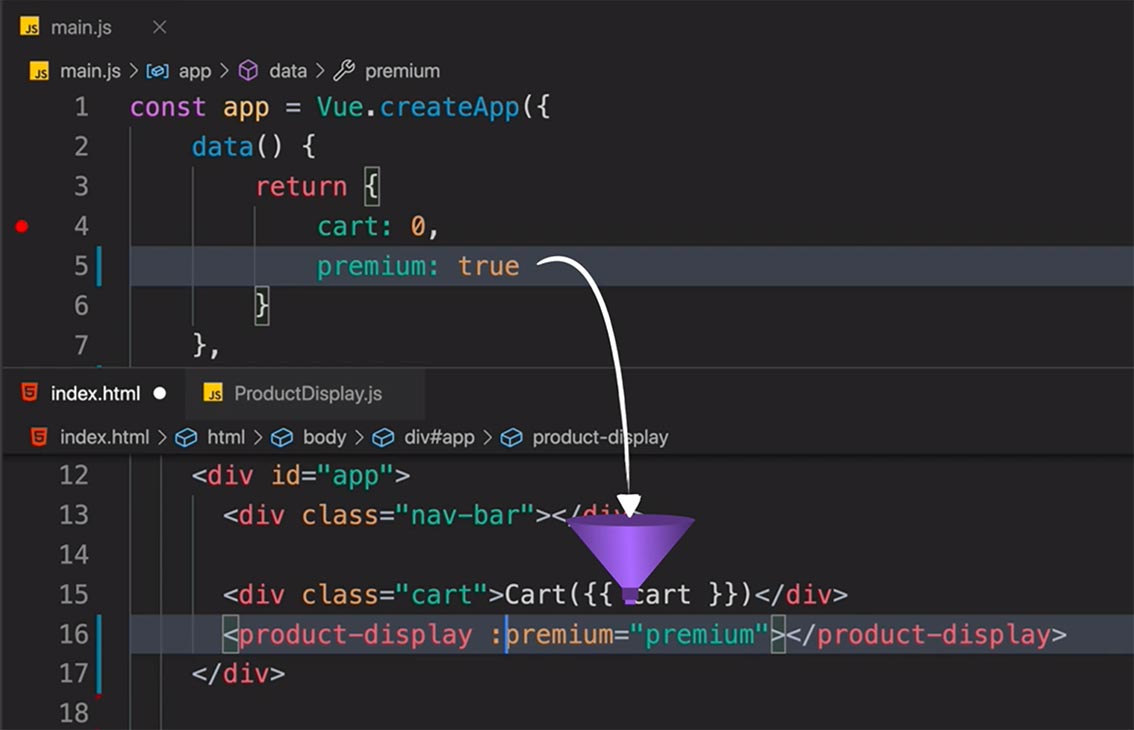
Task: Select product-display in the lower breadcrumb
Action: point(600,437)
